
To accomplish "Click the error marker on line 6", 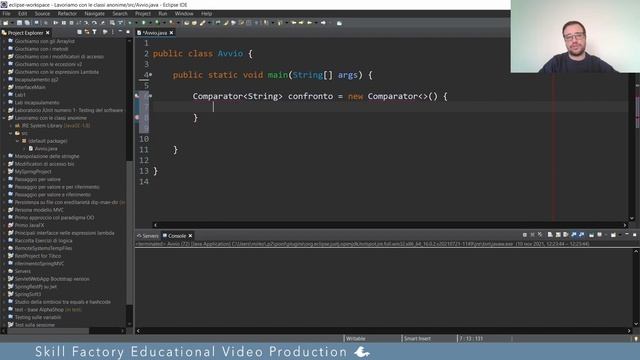I will tap(137, 96).
